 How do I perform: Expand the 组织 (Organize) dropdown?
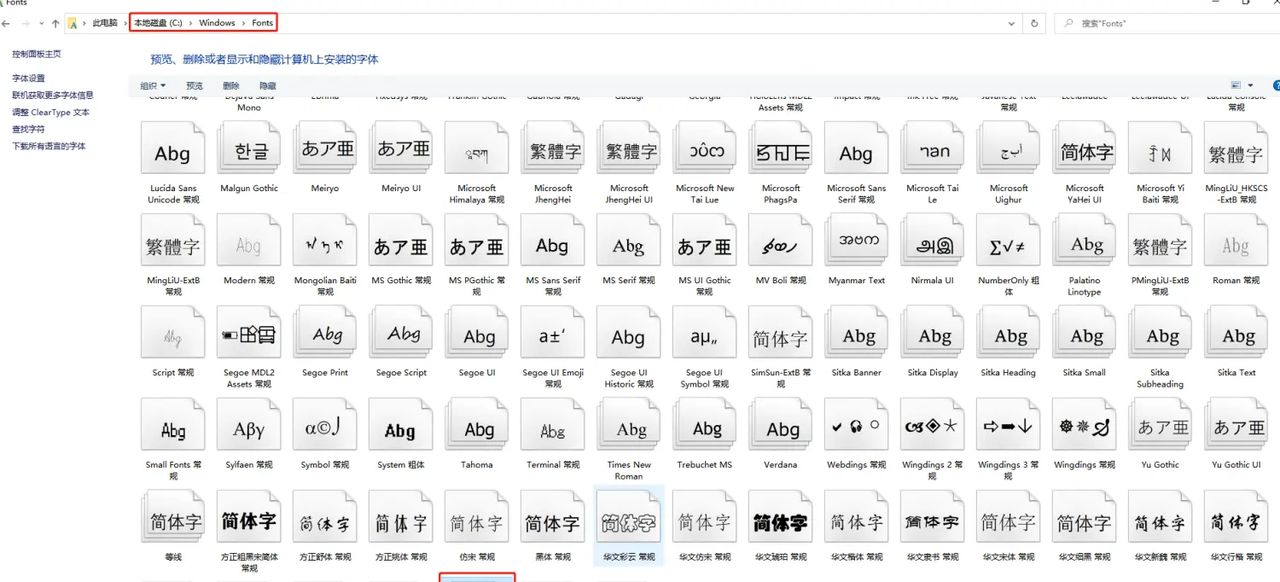coord(152,85)
